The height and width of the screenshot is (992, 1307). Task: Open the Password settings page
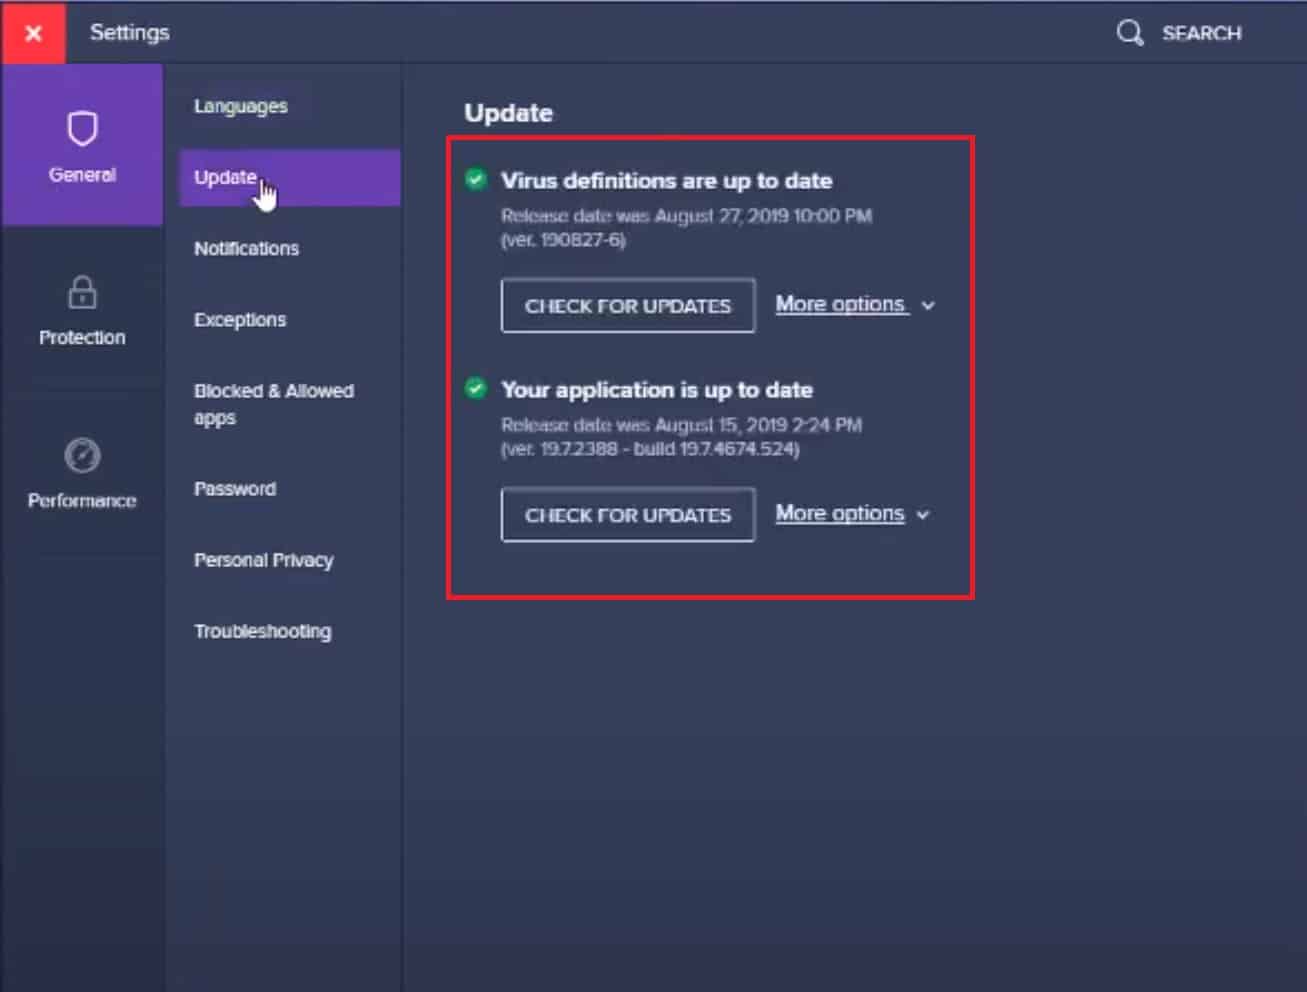235,489
